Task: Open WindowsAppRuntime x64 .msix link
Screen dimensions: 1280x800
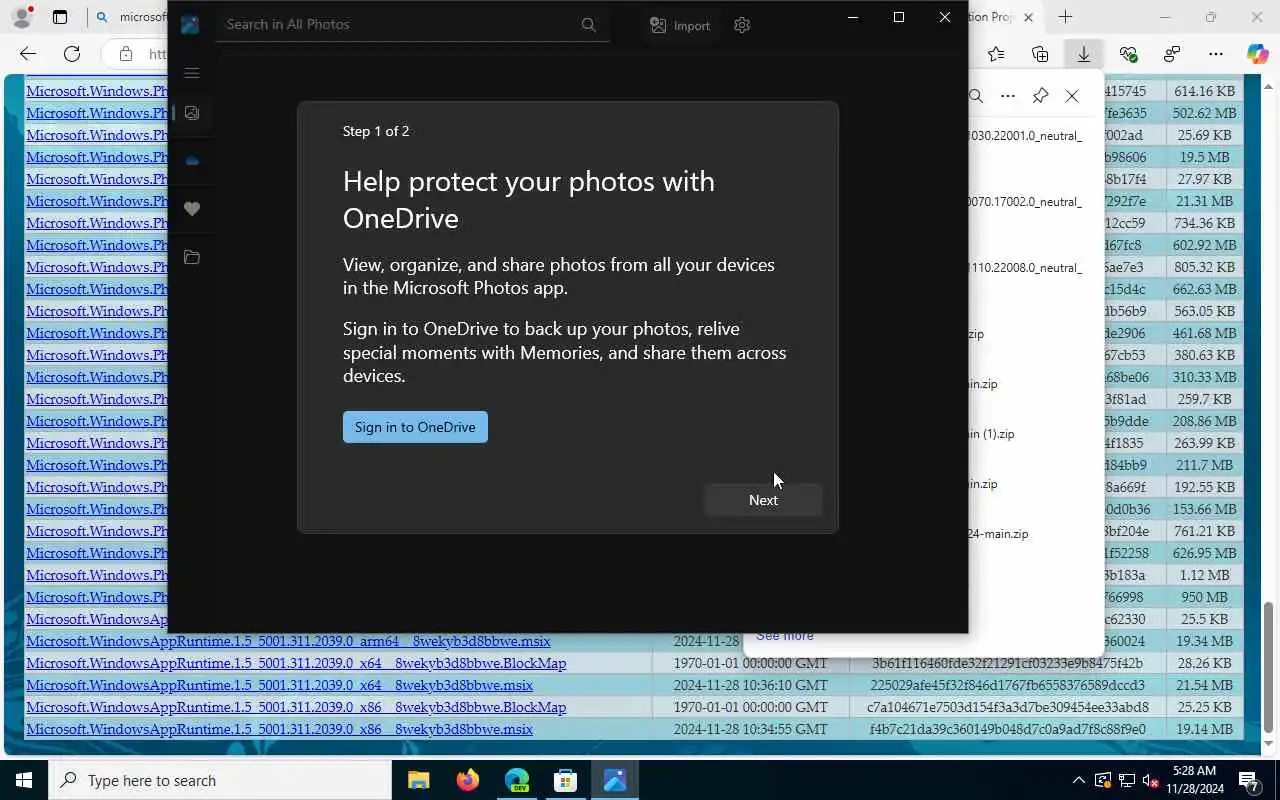Action: pyautogui.click(x=279, y=685)
